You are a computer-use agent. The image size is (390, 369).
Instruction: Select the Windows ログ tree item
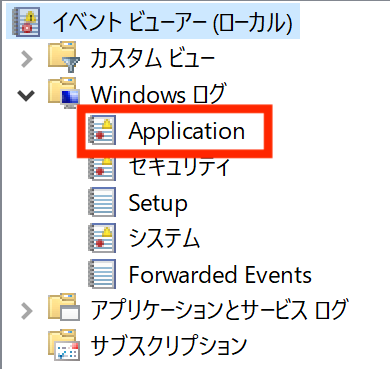159,95
